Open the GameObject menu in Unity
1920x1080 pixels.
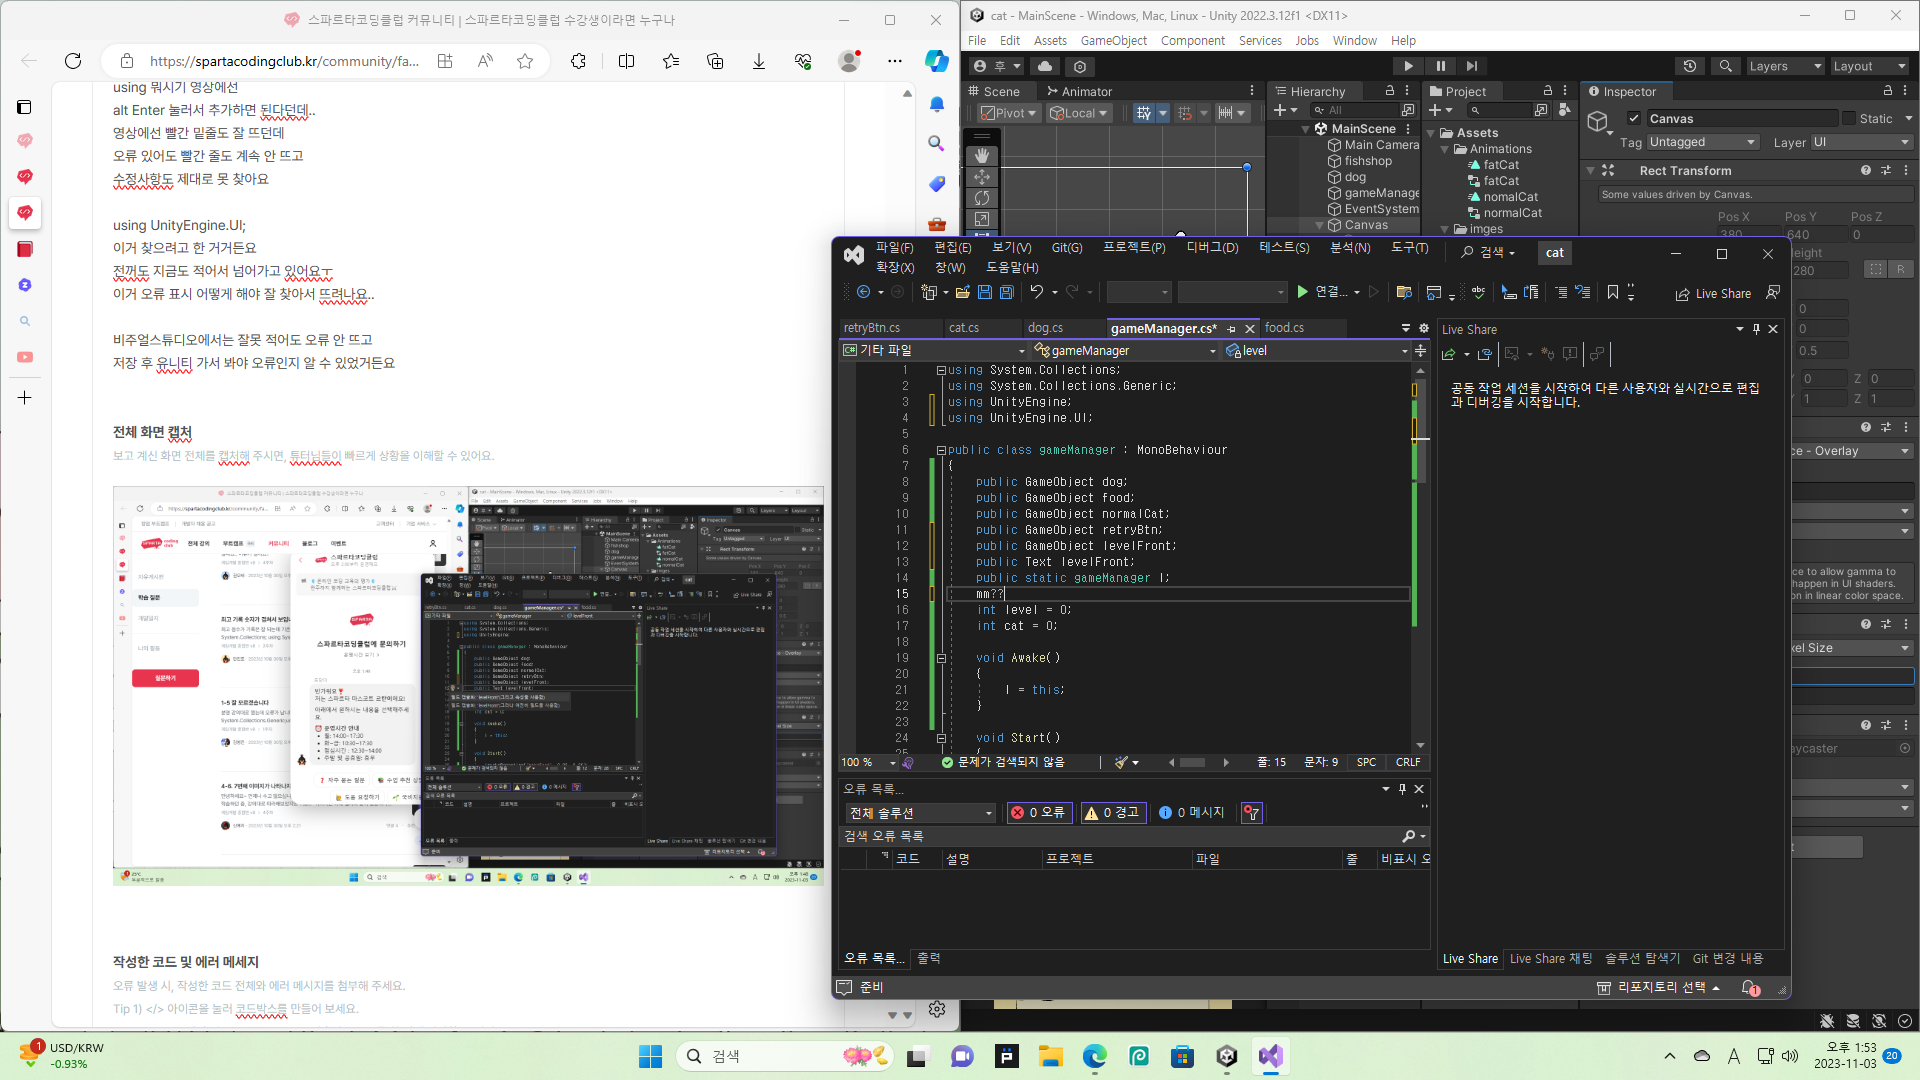[x=1114, y=41]
